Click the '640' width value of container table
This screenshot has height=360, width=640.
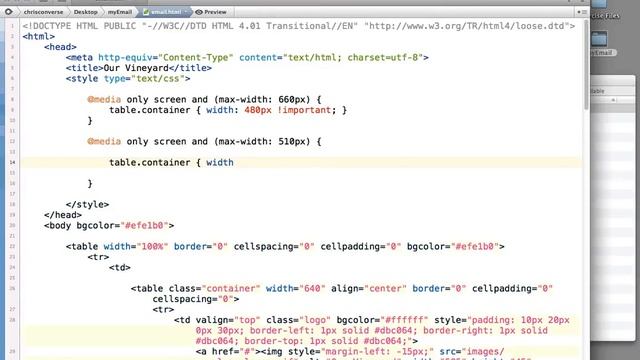pyautogui.click(x=312, y=289)
